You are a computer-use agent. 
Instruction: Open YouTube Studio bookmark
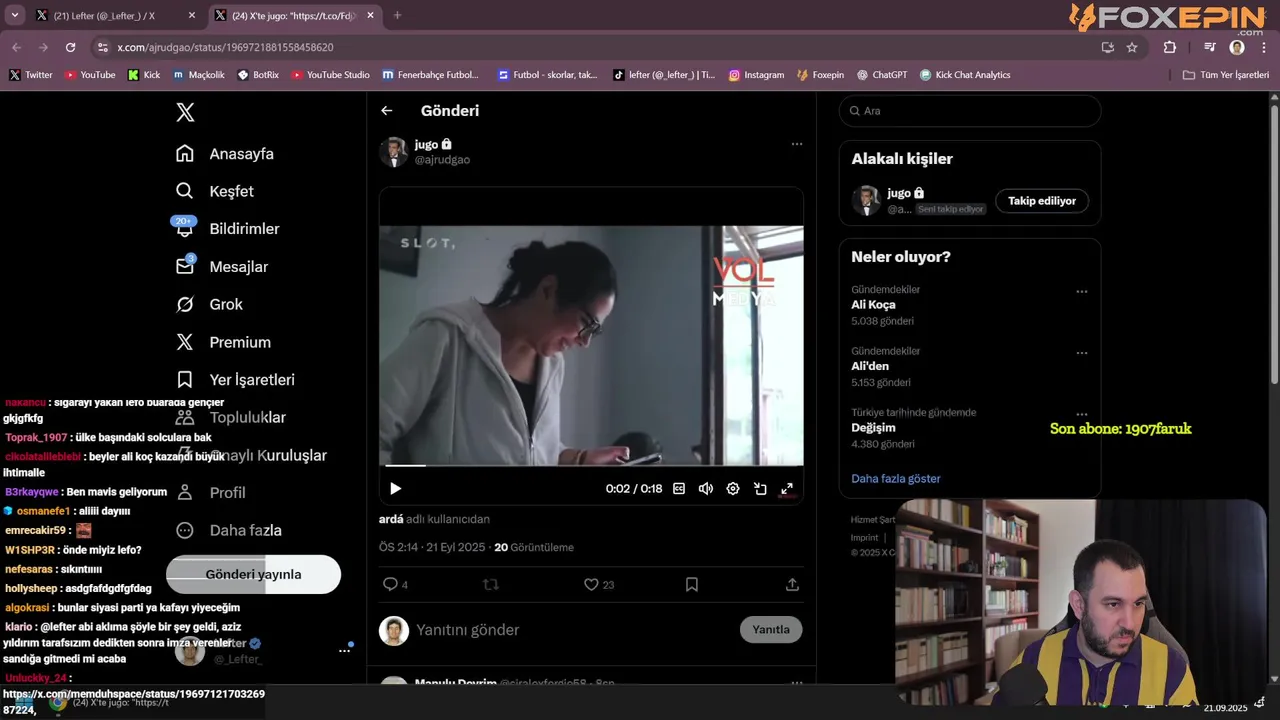[330, 75]
